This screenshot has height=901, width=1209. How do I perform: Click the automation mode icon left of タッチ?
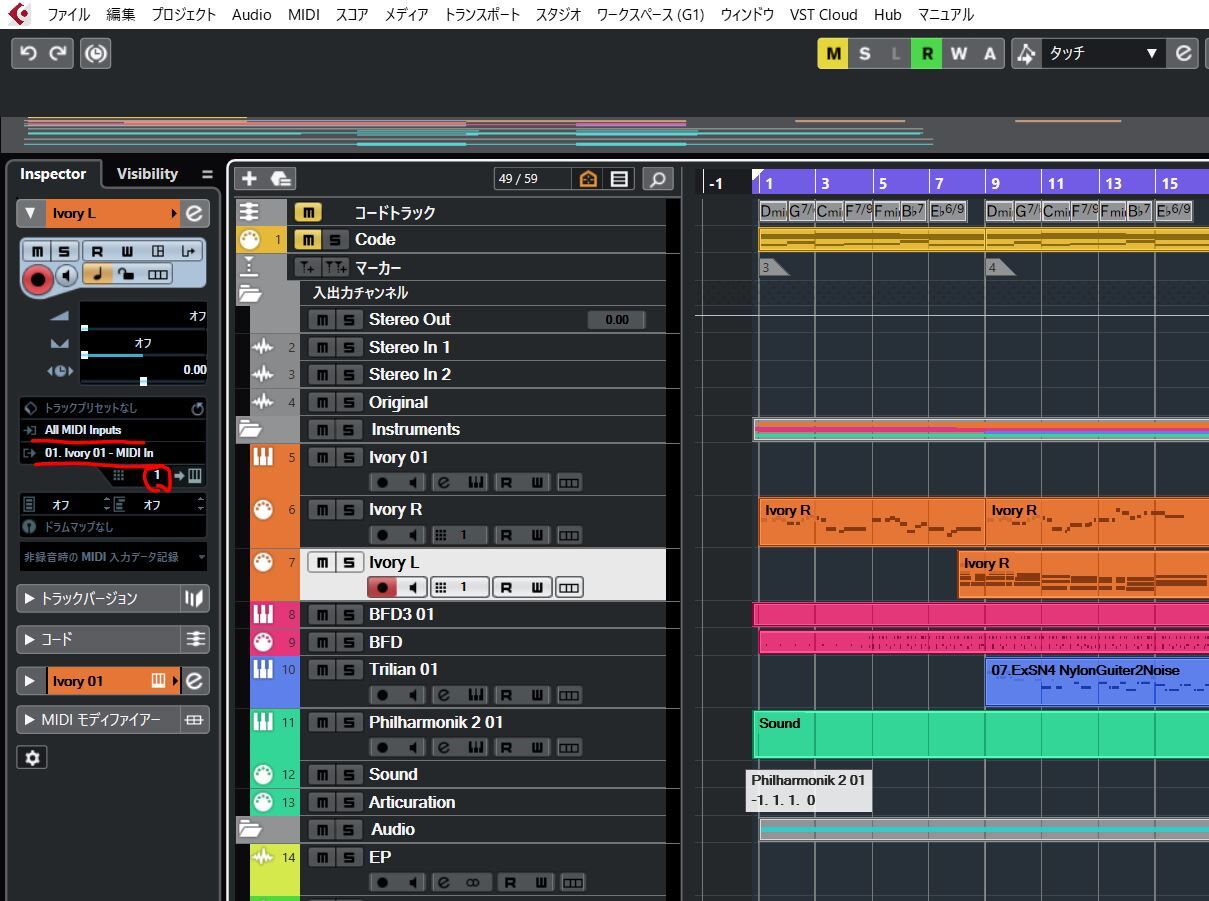tap(1027, 54)
